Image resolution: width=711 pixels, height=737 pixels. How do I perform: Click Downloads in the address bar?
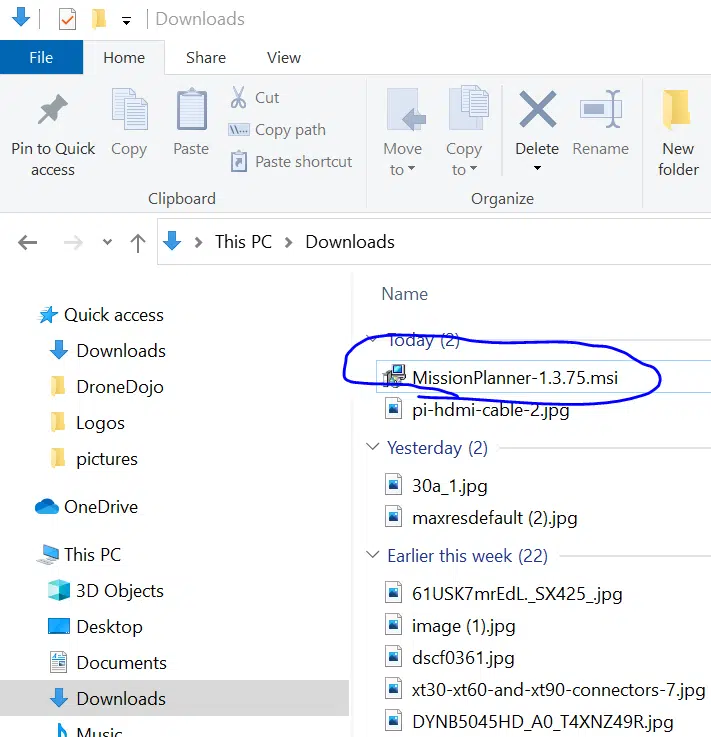pyautogui.click(x=350, y=242)
